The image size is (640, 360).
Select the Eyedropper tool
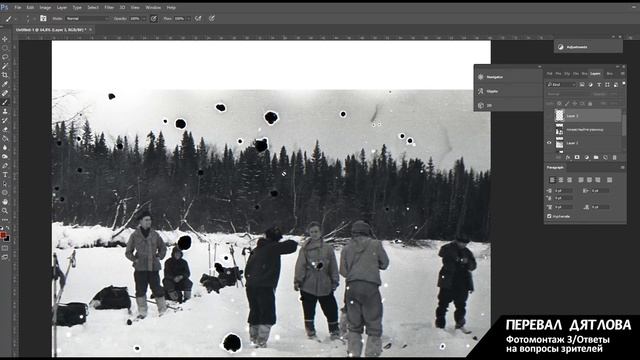(x=5, y=84)
